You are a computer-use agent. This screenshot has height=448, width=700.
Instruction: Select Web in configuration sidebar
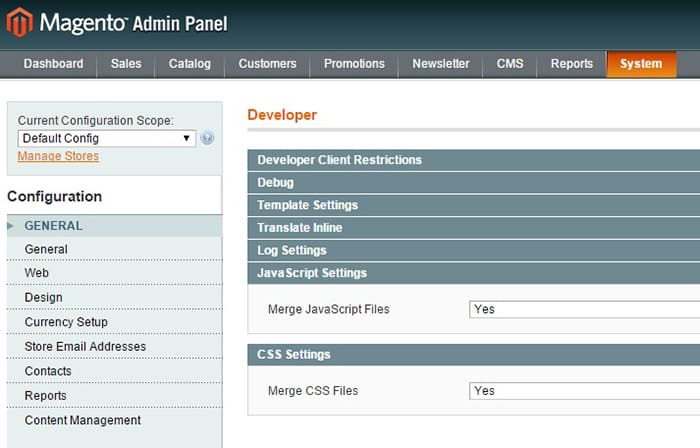point(36,273)
